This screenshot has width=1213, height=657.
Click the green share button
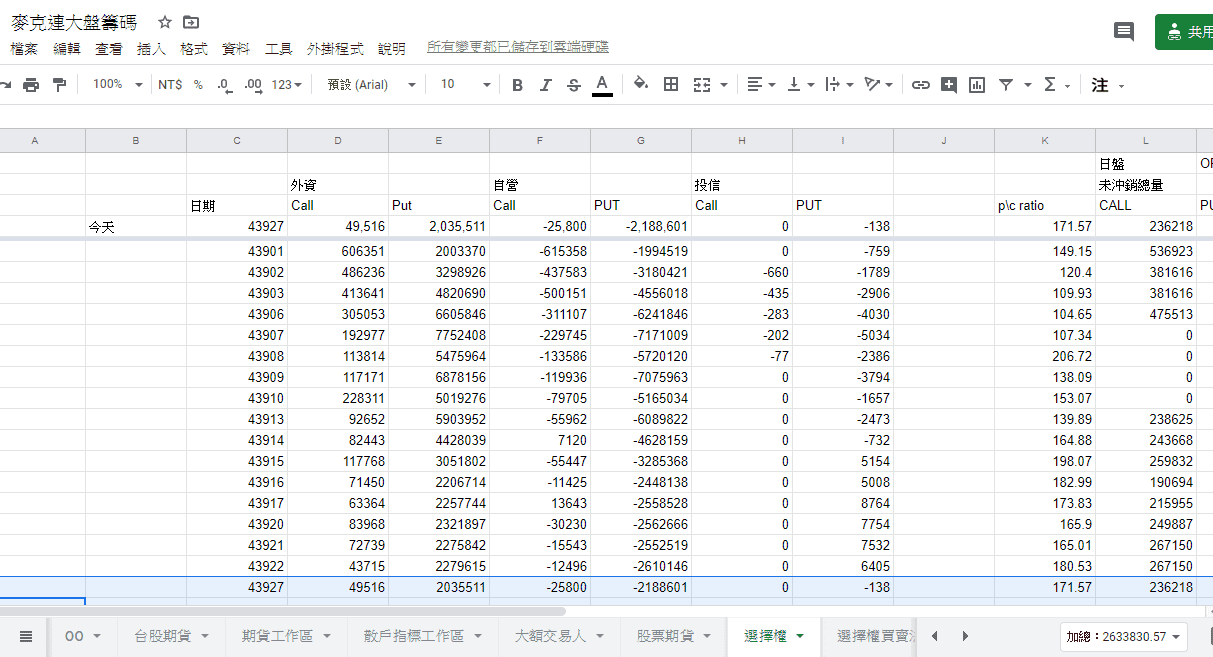pyautogui.click(x=1187, y=32)
